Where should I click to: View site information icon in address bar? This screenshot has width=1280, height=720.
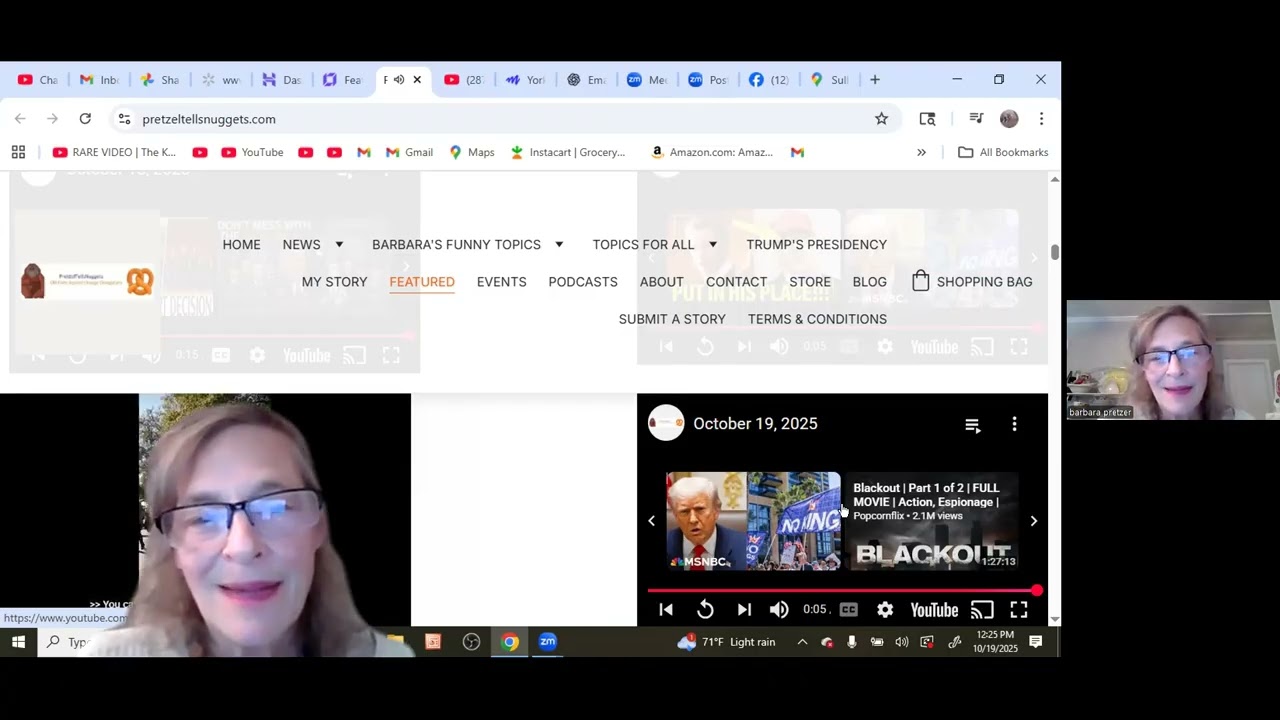[124, 119]
